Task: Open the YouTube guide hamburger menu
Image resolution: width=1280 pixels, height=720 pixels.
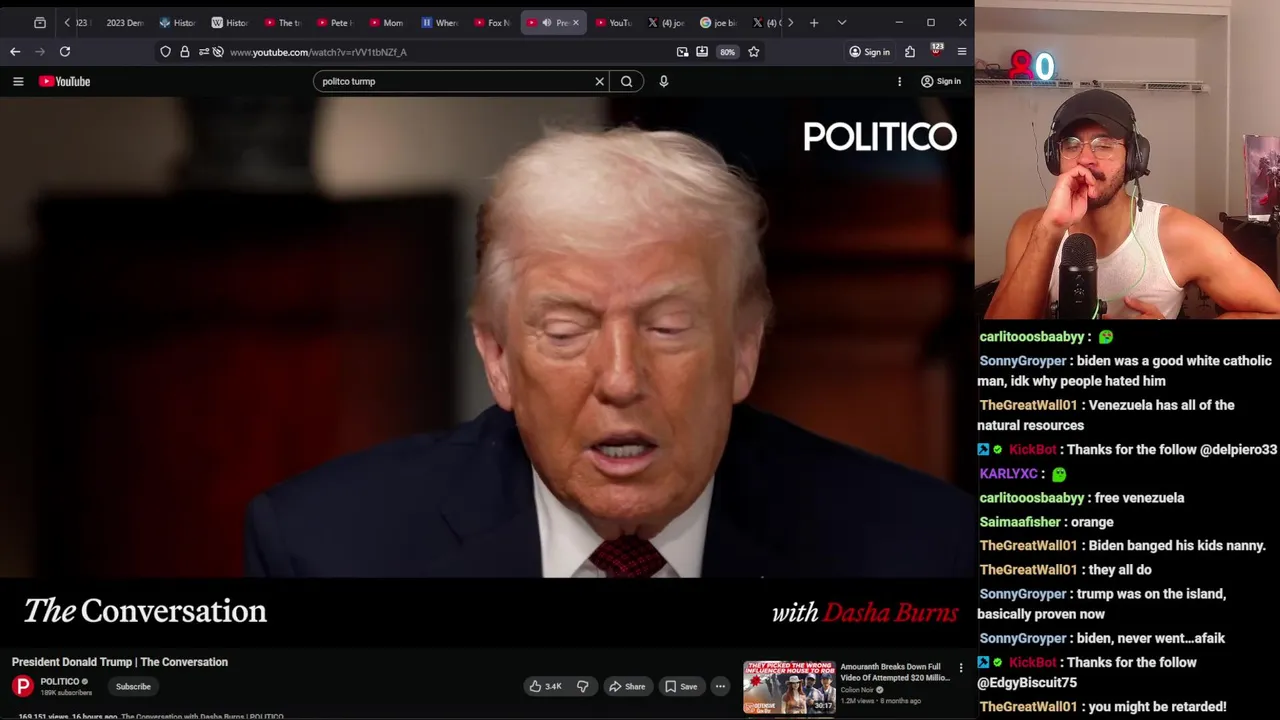Action: 18,81
